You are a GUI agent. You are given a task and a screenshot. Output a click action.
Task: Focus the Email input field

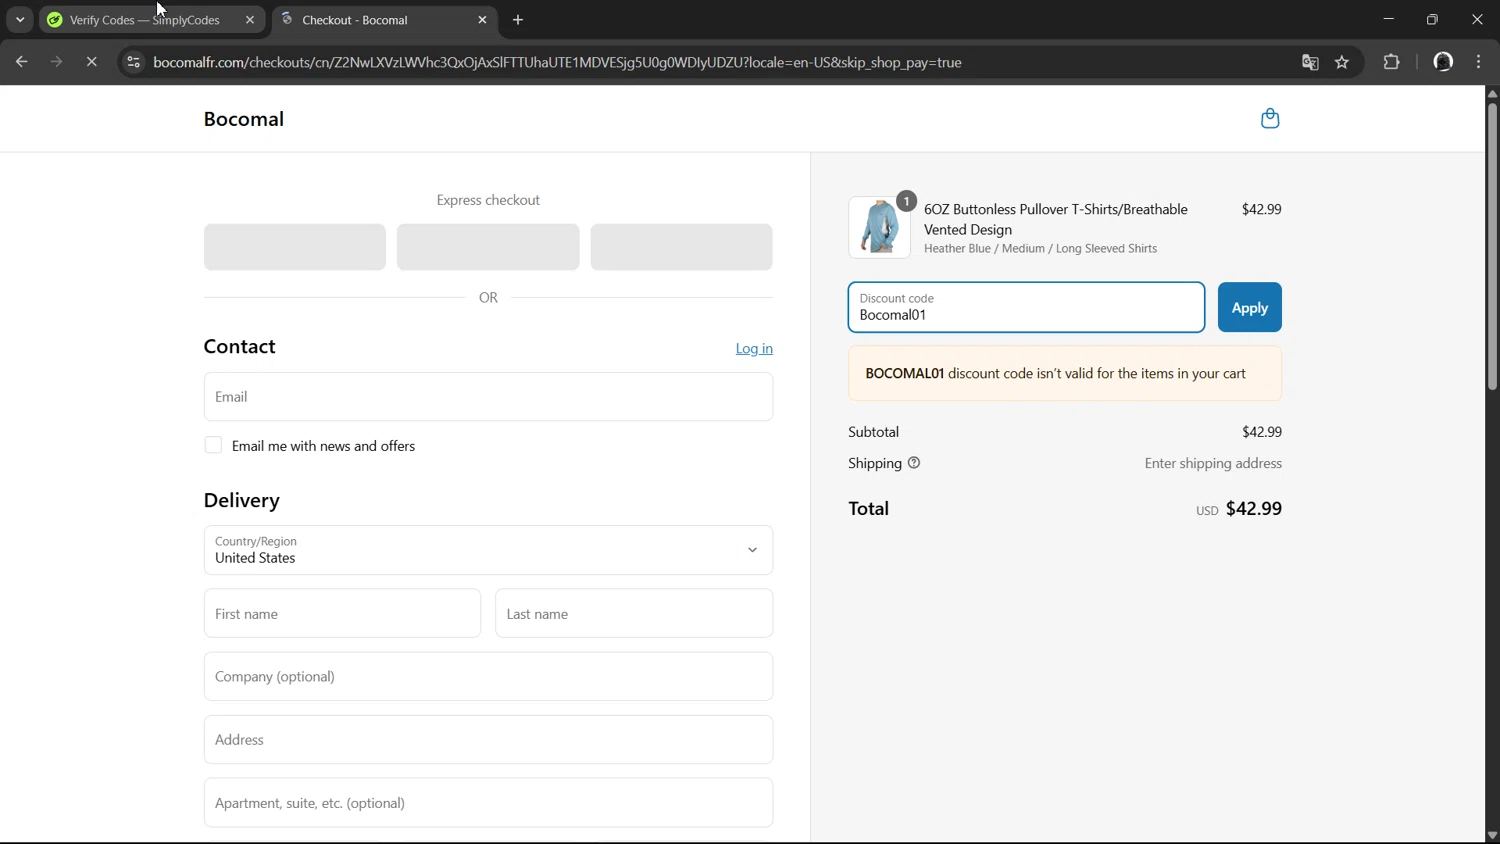pos(488,397)
